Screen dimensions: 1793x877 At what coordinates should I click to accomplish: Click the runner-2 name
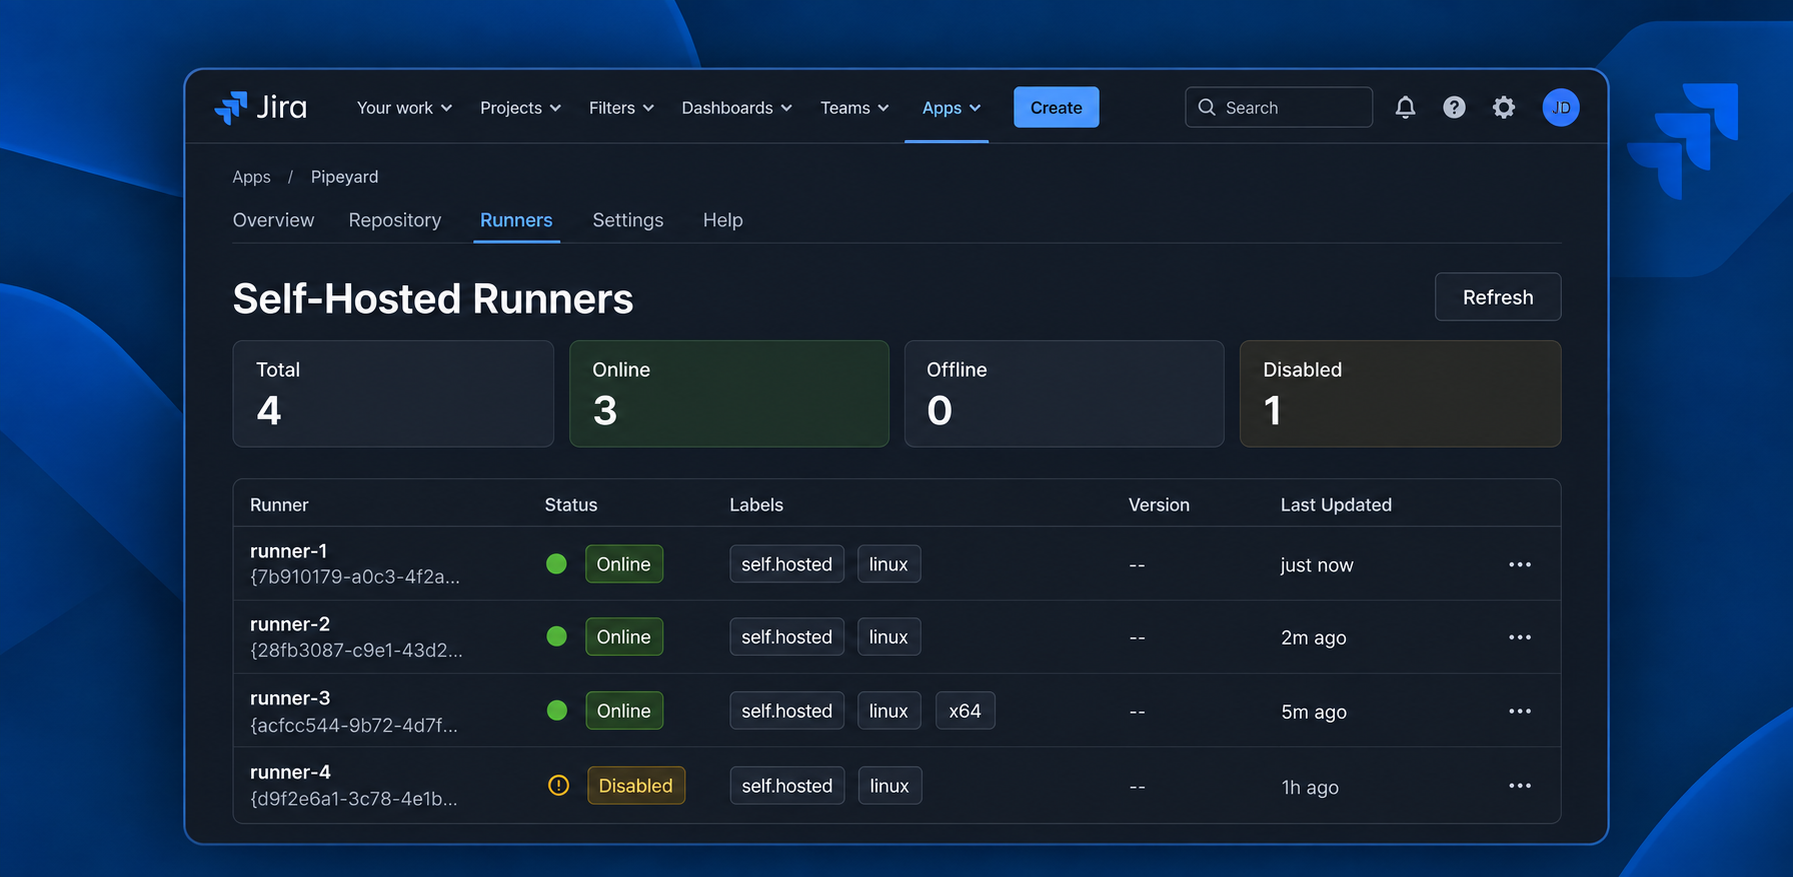coord(290,624)
